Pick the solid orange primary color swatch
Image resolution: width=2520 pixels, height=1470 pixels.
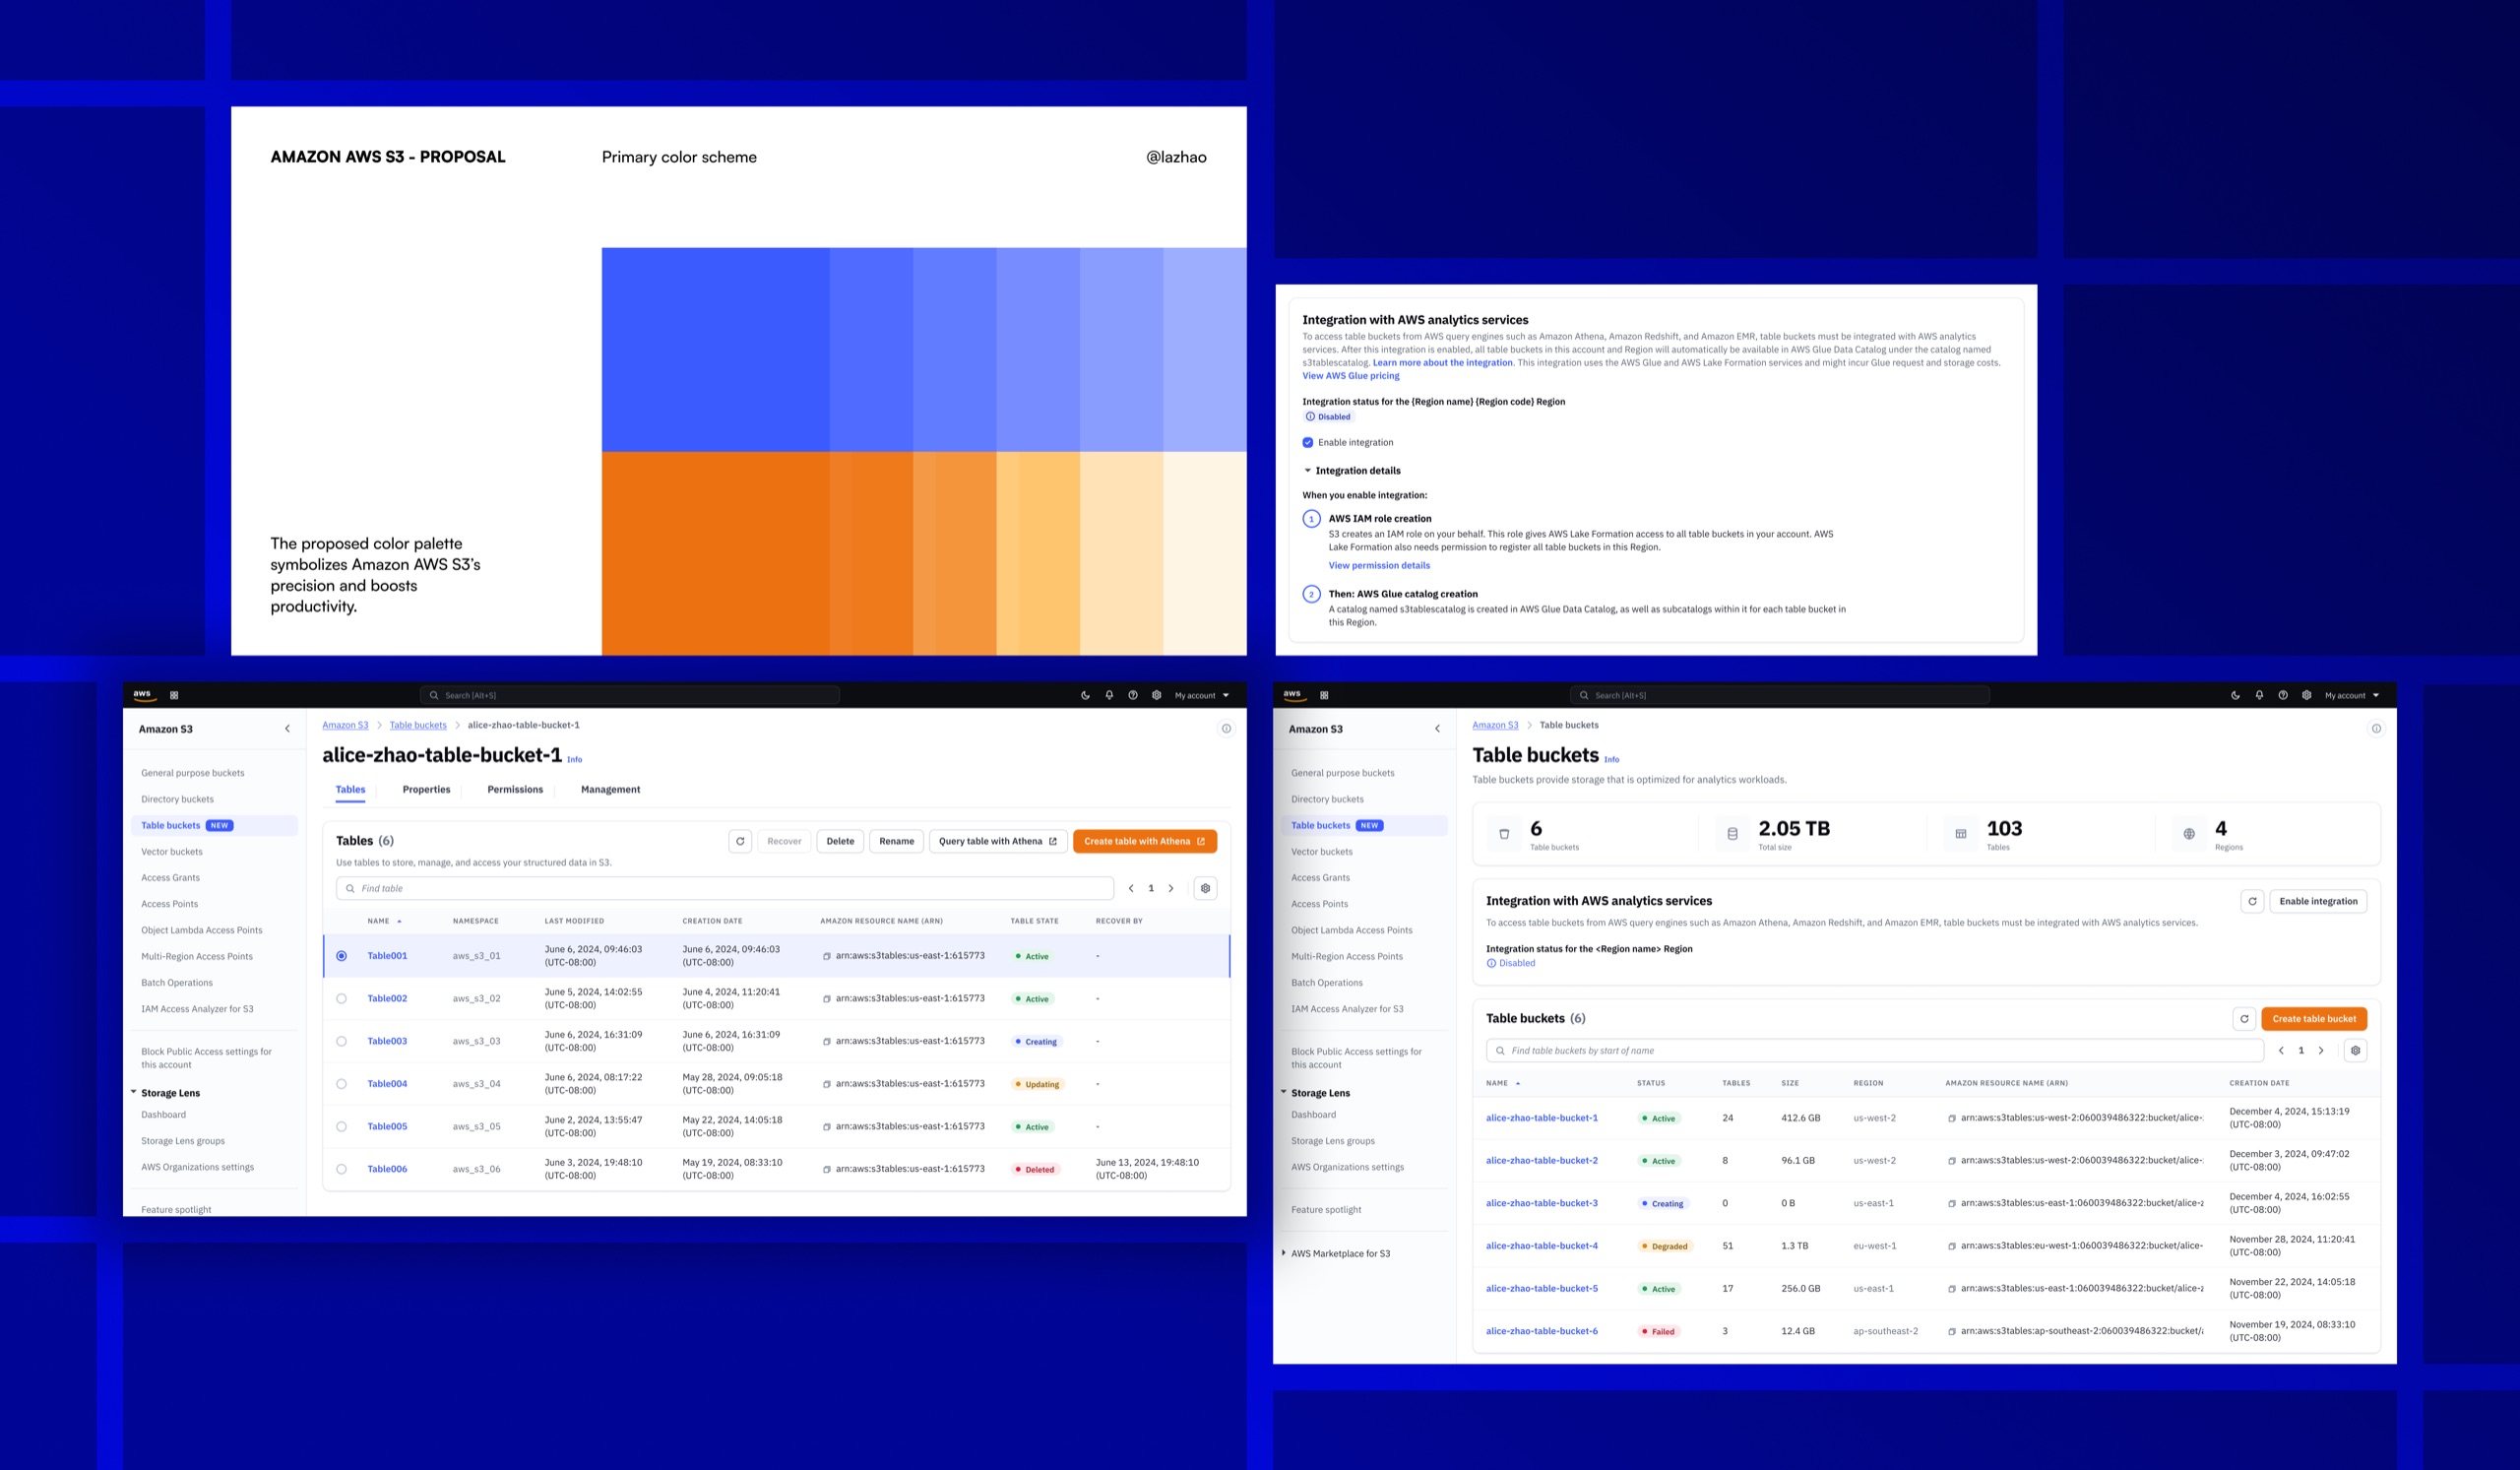click(715, 553)
